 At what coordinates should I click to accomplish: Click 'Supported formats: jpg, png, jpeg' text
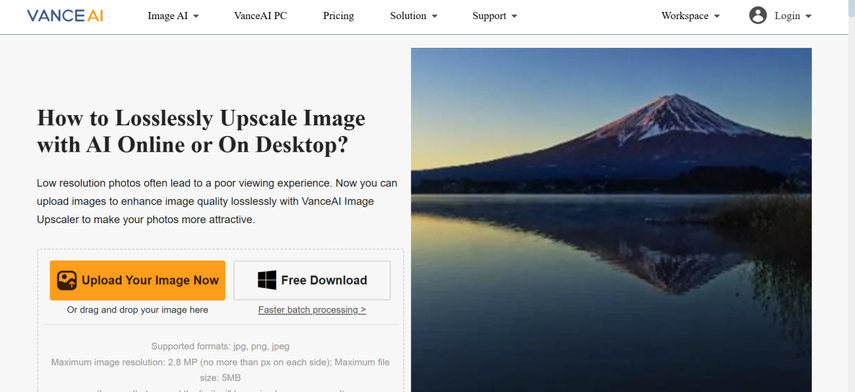pos(220,346)
